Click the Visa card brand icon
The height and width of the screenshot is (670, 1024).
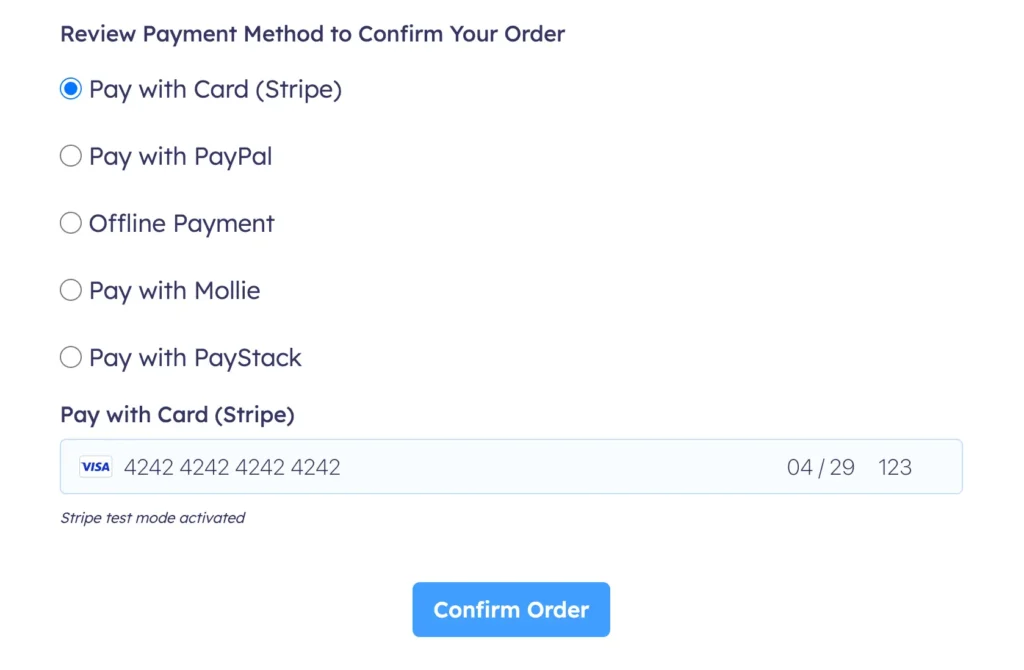[95, 466]
